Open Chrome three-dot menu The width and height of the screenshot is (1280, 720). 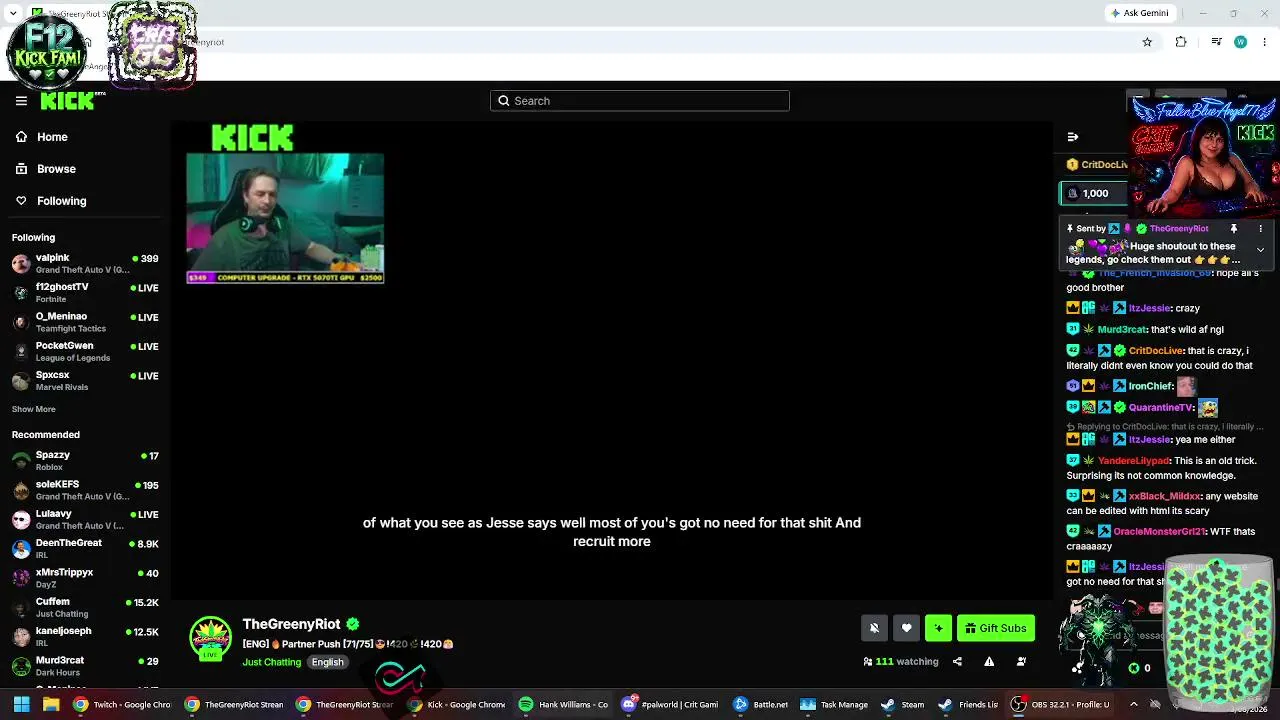click(x=1265, y=42)
